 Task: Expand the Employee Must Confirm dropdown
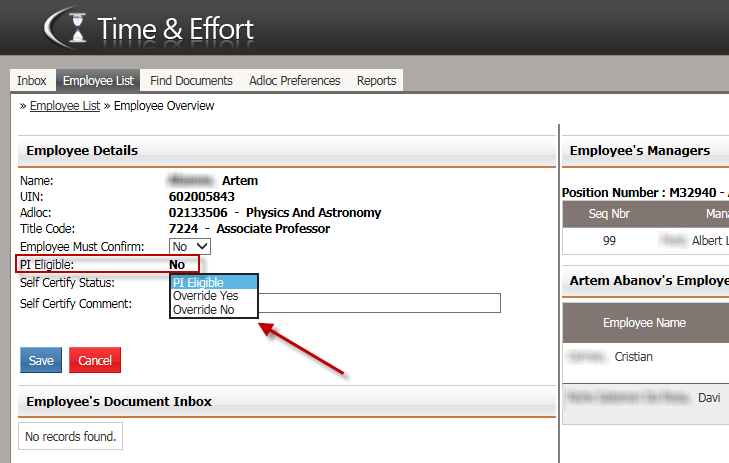[190, 246]
